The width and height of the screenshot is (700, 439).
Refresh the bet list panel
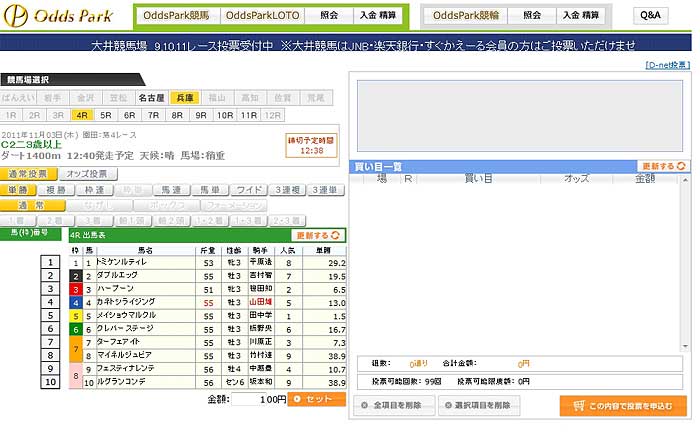click(x=664, y=166)
